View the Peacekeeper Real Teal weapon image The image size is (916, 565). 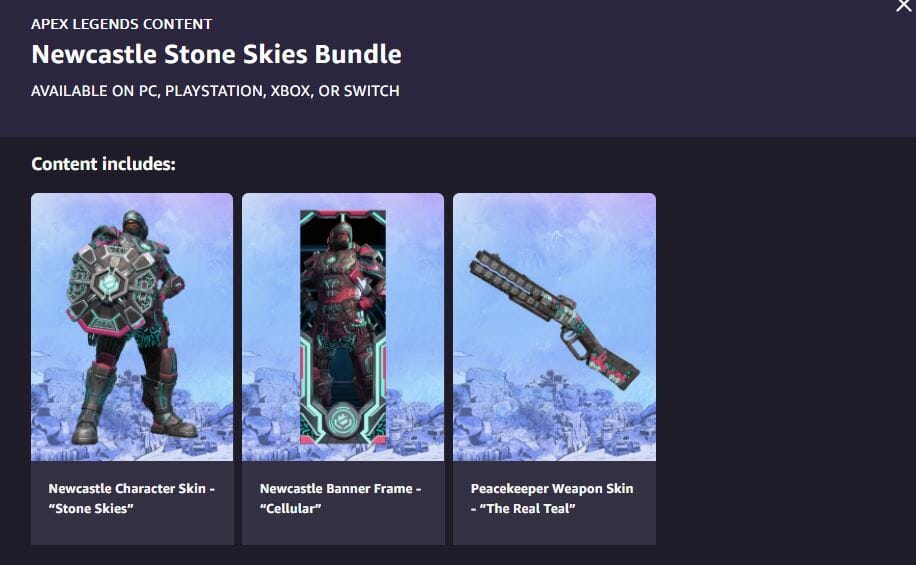click(554, 327)
